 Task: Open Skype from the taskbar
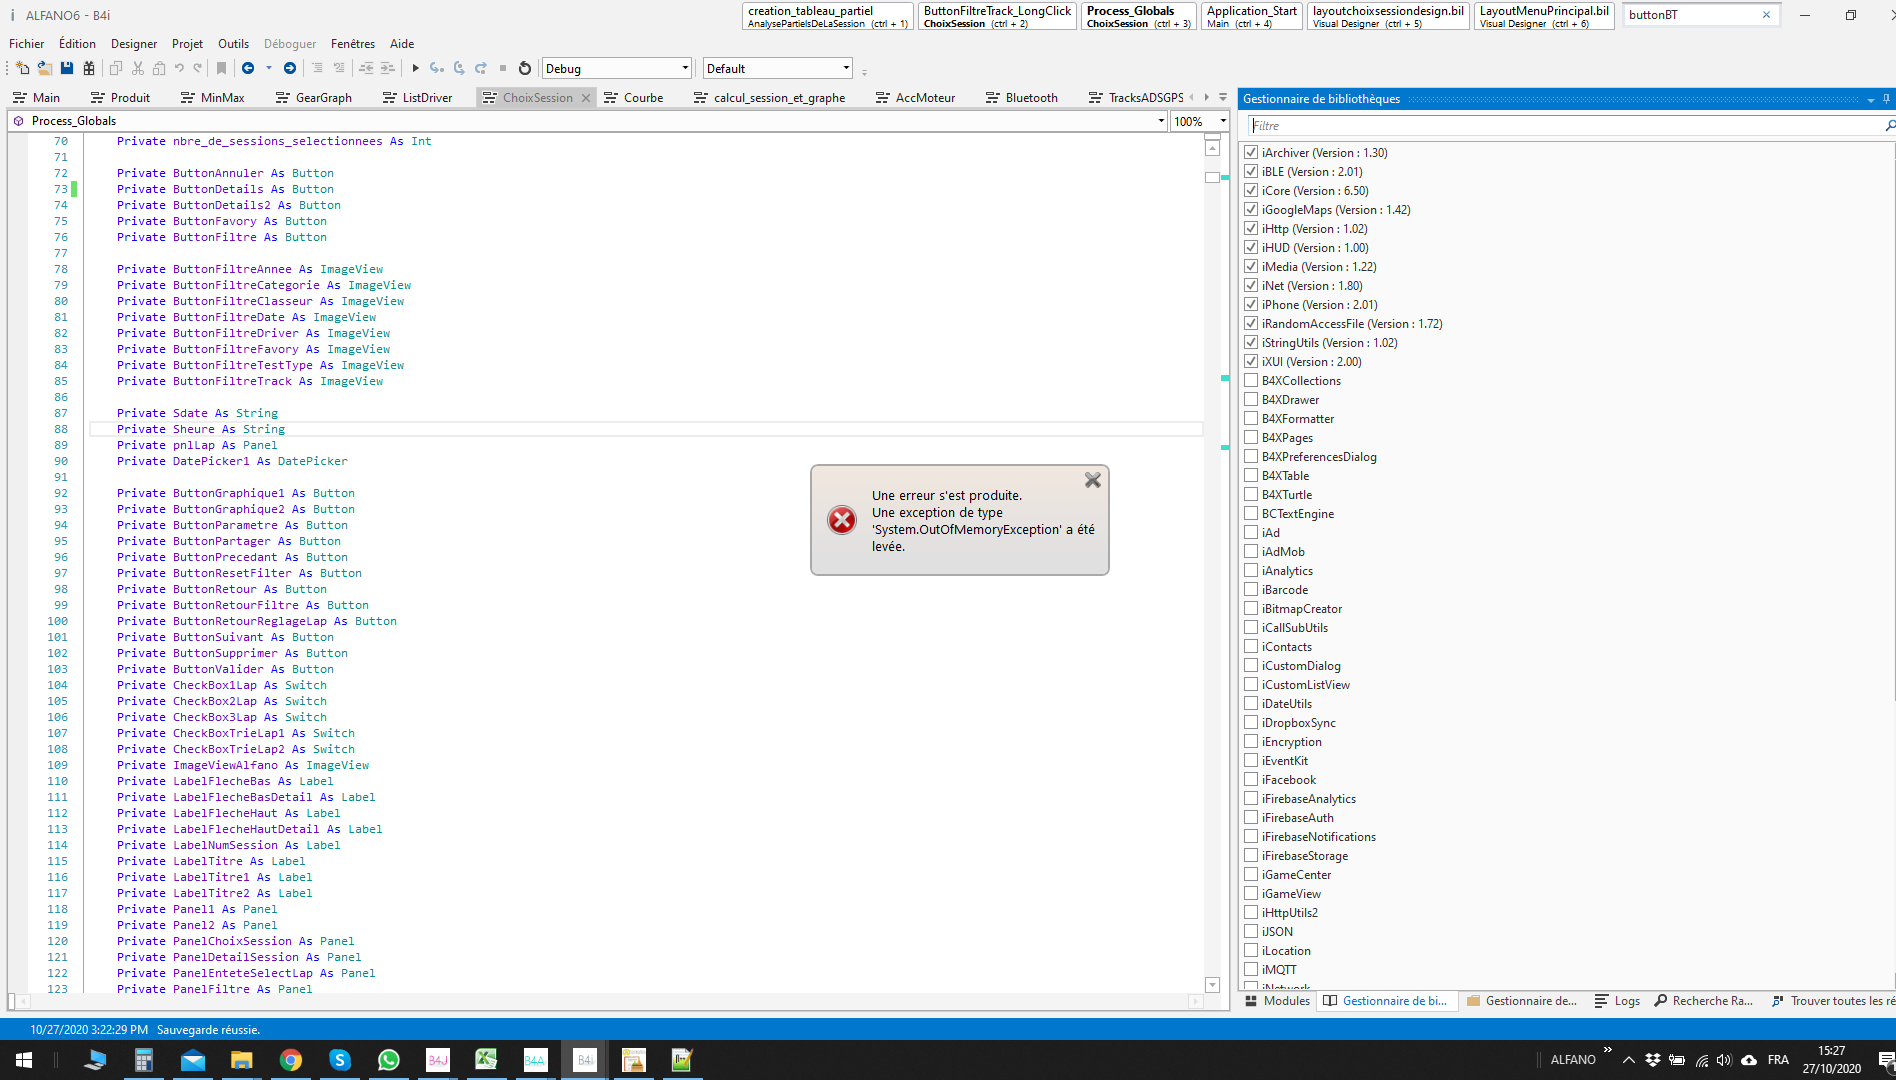(340, 1060)
